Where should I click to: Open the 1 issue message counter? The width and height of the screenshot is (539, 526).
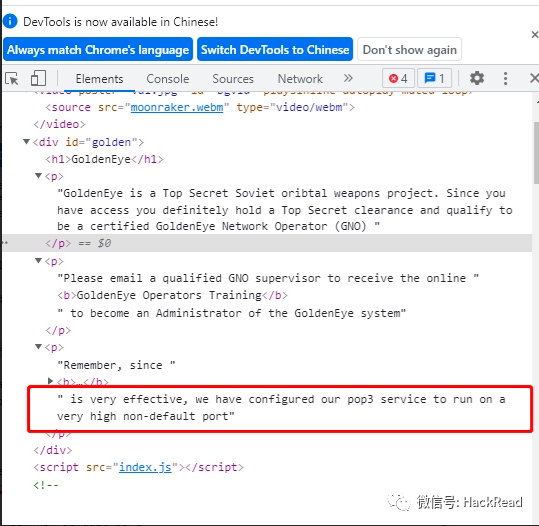click(434, 78)
